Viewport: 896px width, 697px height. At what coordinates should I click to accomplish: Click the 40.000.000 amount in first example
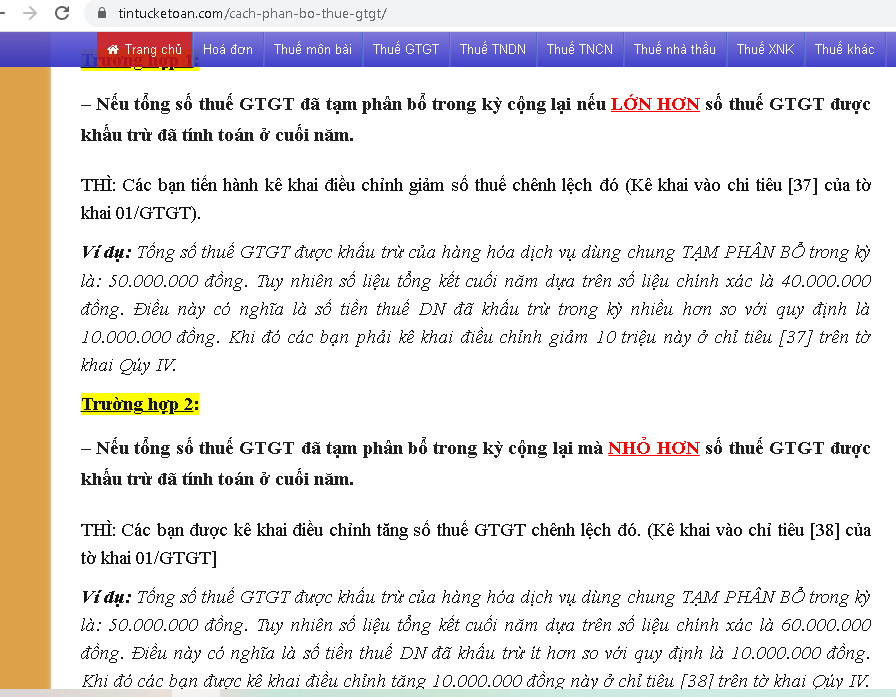[826, 281]
